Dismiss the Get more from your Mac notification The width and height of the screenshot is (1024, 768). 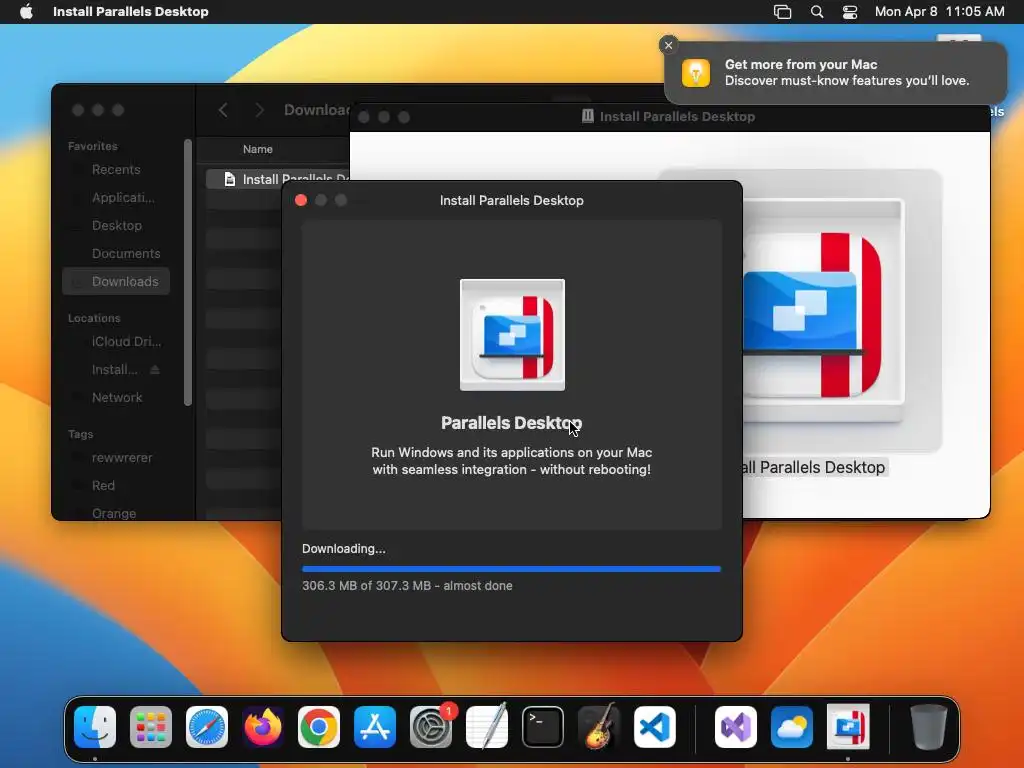pyautogui.click(x=668, y=45)
